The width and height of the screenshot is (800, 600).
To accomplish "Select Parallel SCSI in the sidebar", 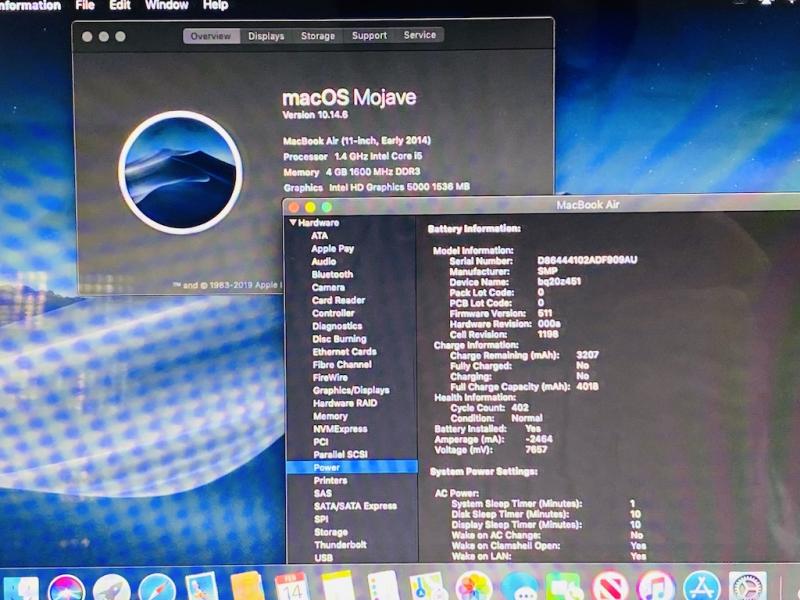I will [x=340, y=454].
